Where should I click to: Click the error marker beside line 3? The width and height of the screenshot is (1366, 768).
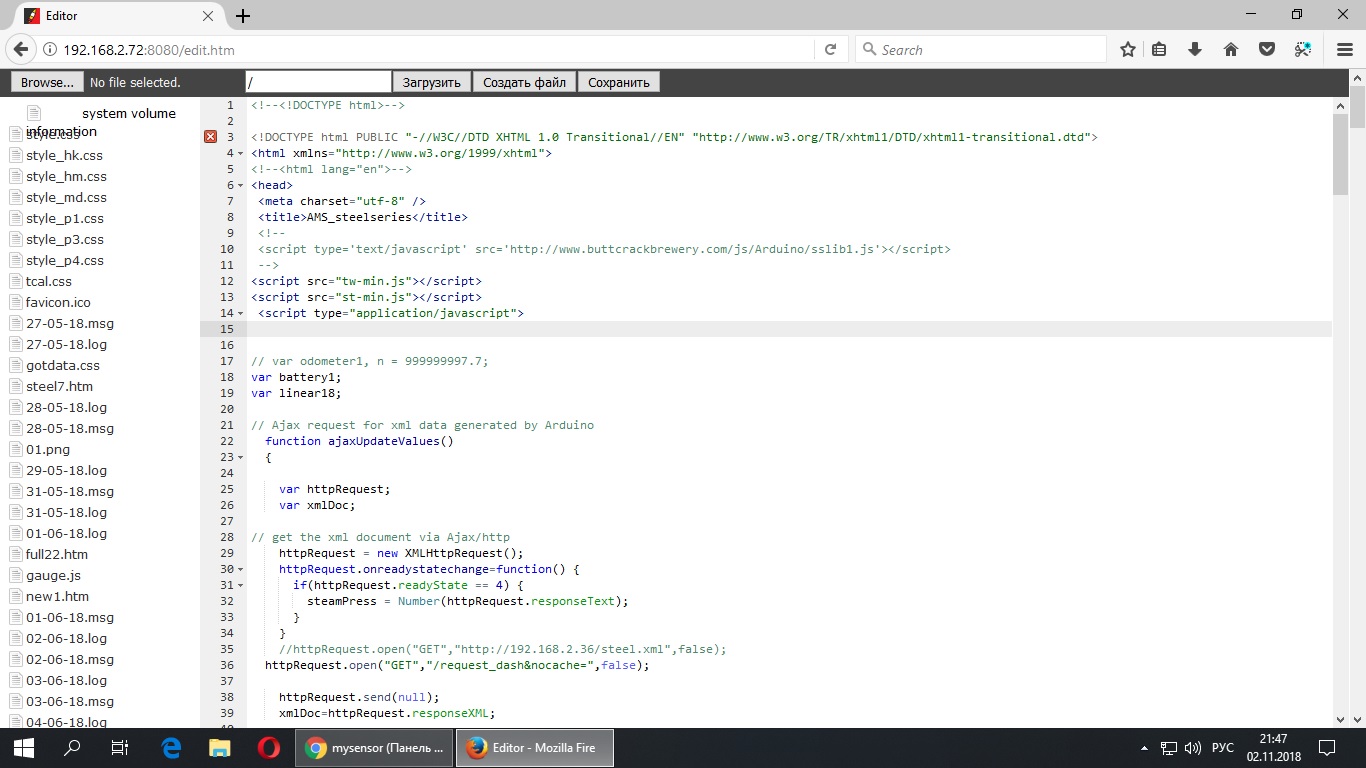pos(209,136)
